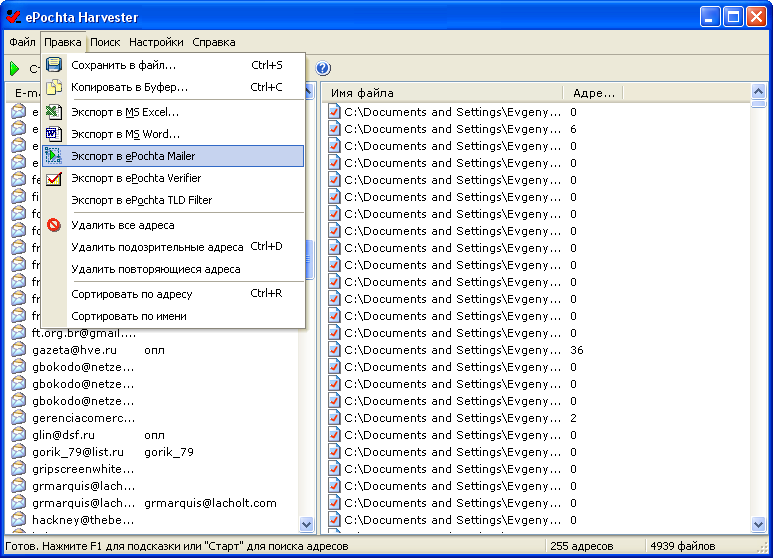Open the 'Настройки' menu in the menu bar
The height and width of the screenshot is (558, 773).
pos(156,42)
